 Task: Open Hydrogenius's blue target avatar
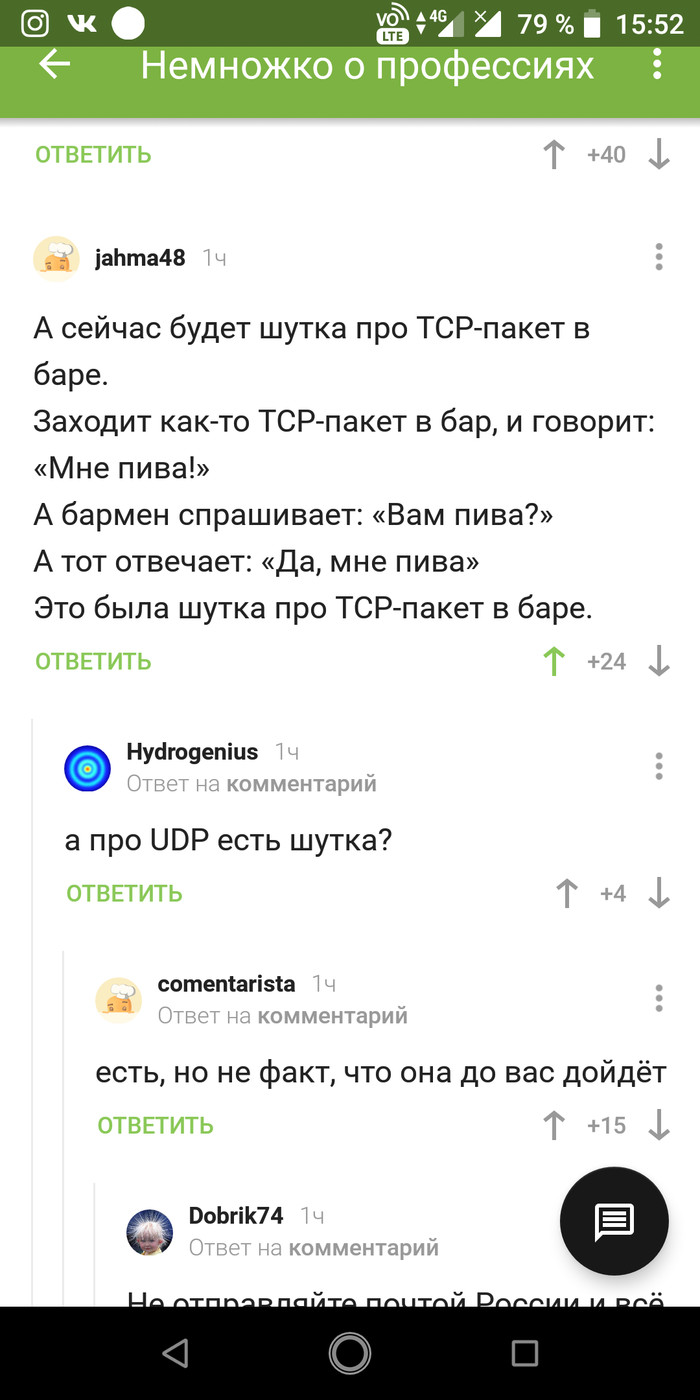(x=88, y=767)
